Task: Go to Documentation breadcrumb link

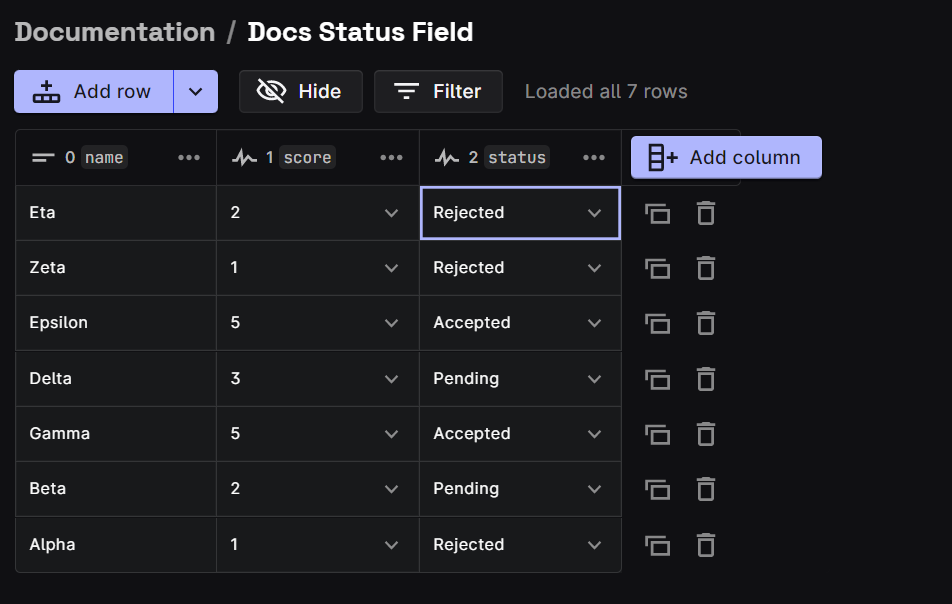Action: (115, 32)
